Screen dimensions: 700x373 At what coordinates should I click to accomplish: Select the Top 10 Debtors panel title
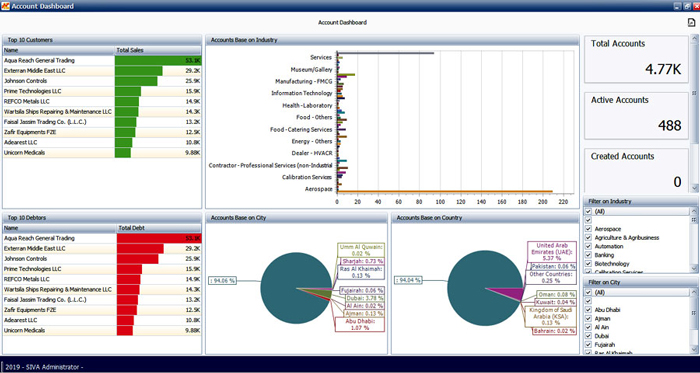(27, 218)
